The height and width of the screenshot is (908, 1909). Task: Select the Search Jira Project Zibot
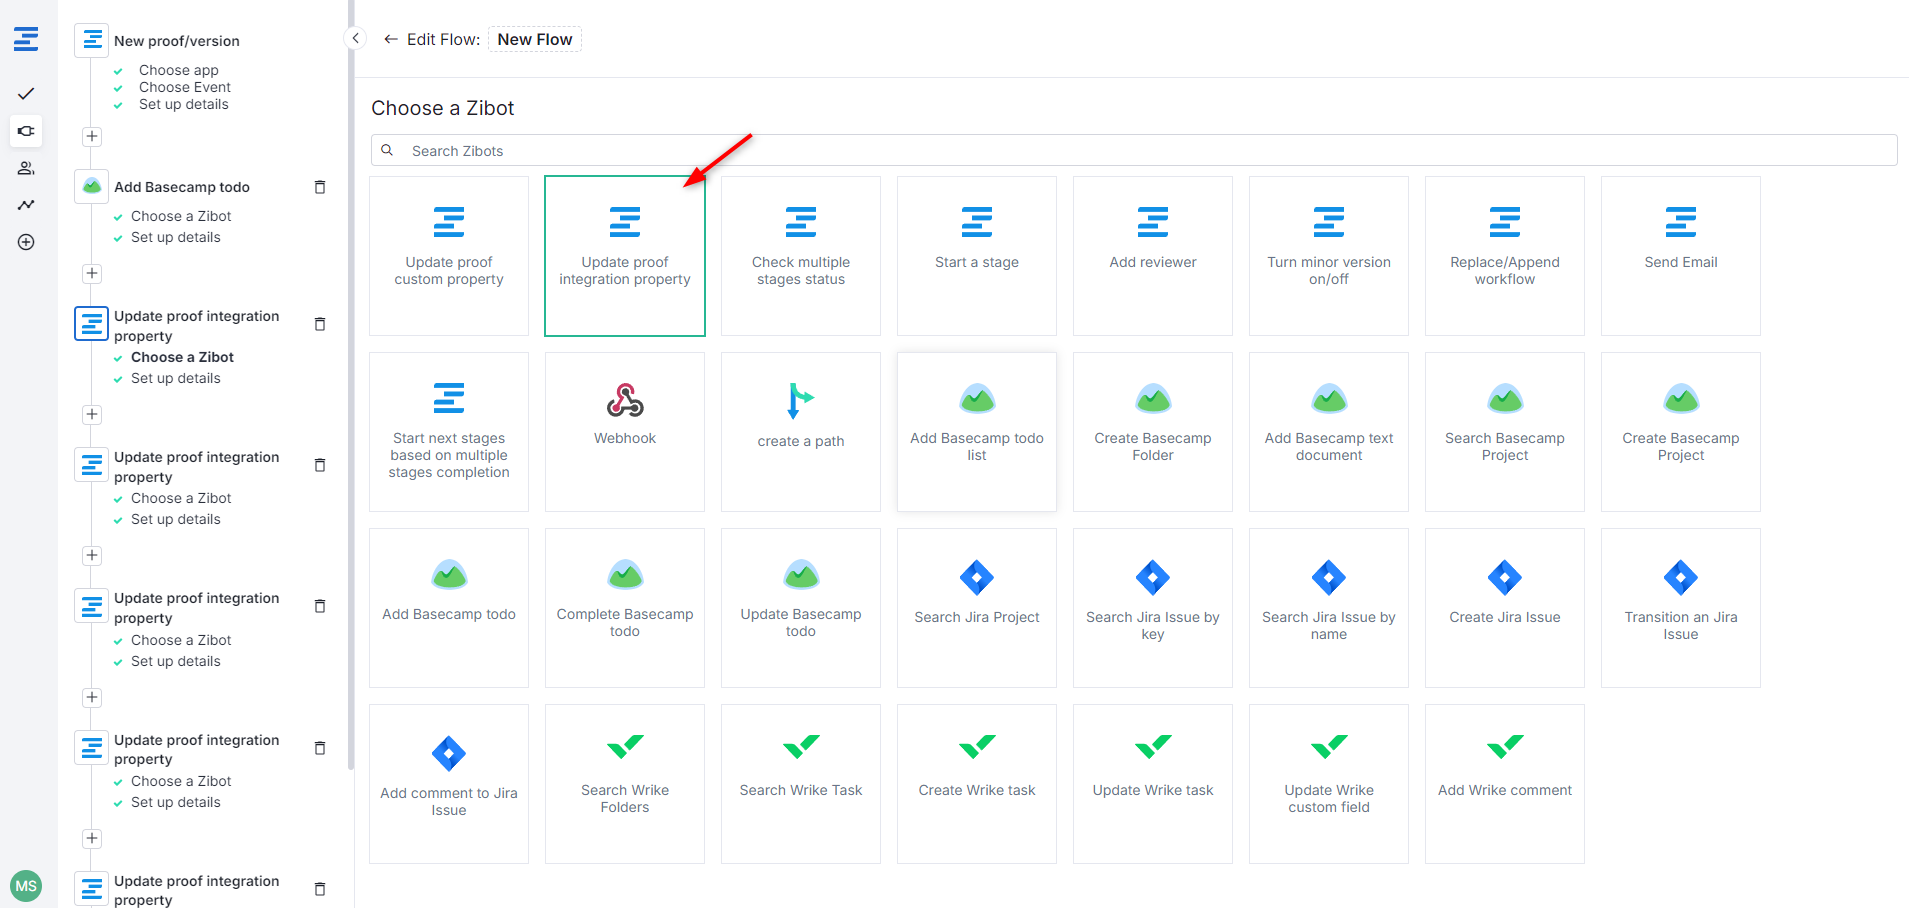coord(977,608)
